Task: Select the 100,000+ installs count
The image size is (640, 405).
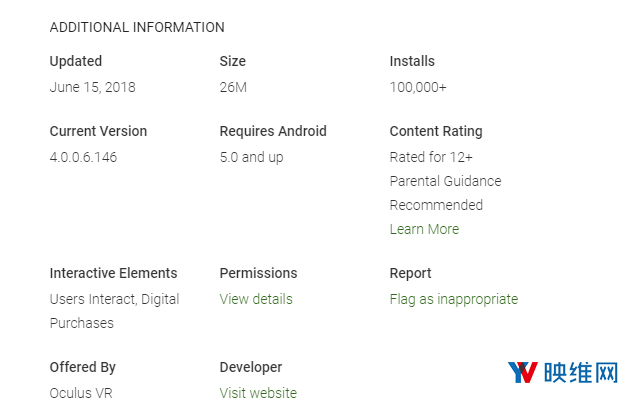Action: tap(418, 87)
